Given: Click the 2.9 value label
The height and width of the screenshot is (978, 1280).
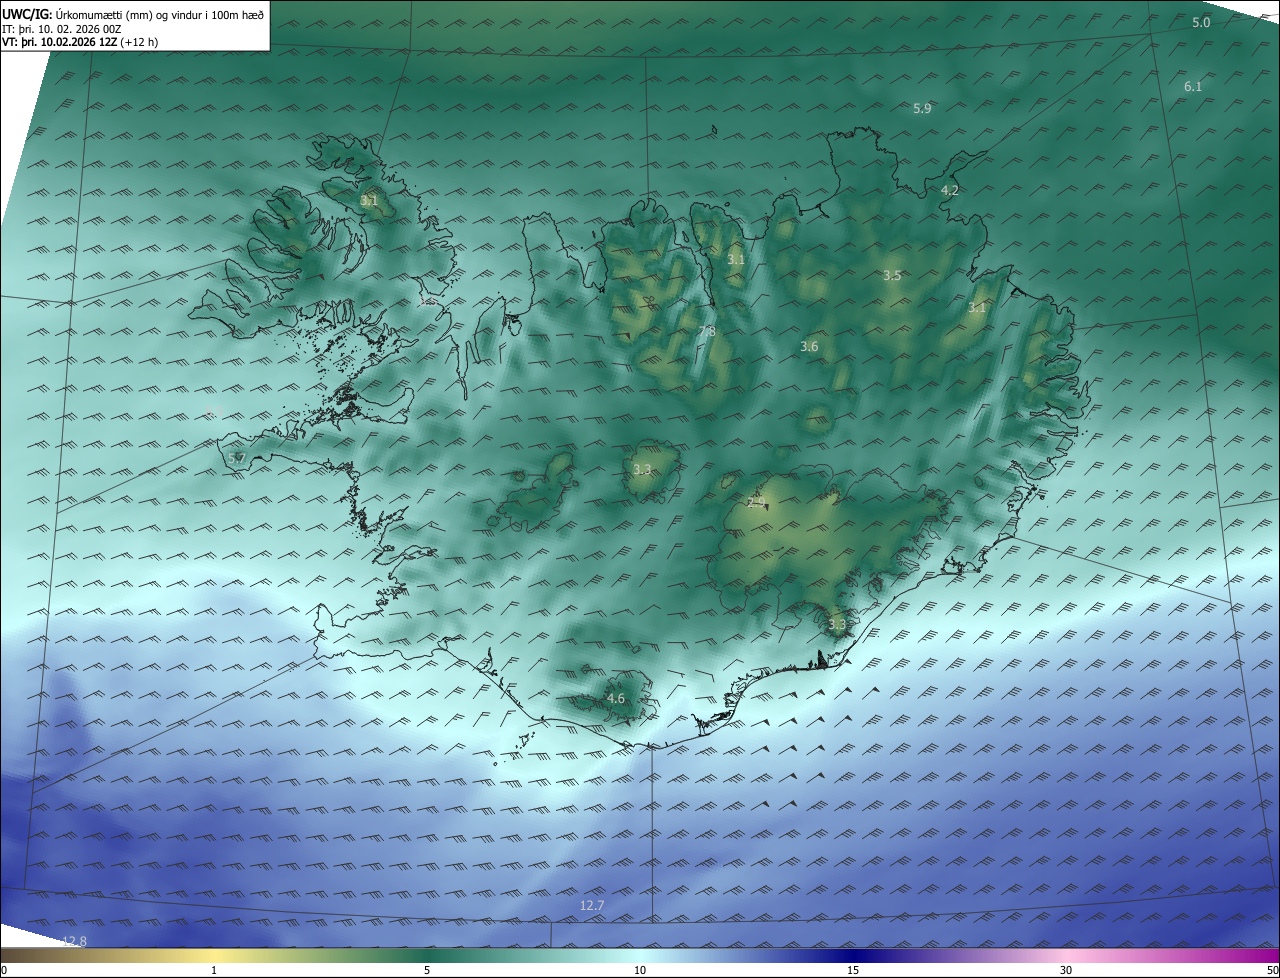Looking at the screenshot, I should [x=756, y=502].
